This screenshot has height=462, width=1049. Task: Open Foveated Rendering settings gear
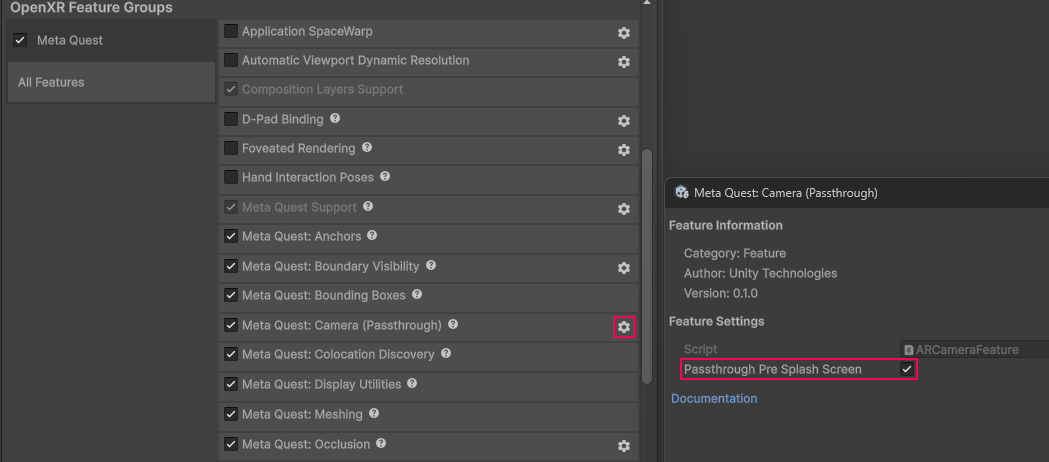(624, 150)
